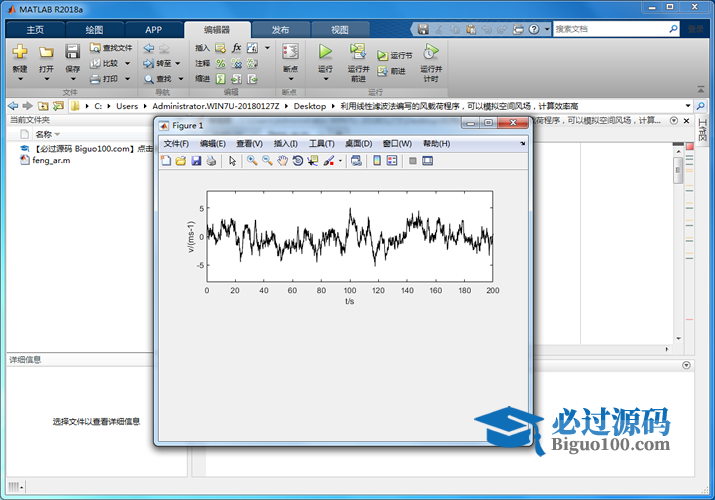715x500 pixels.
Task: Open the Print (打印) dropdown in ribbon
Action: coord(125,78)
